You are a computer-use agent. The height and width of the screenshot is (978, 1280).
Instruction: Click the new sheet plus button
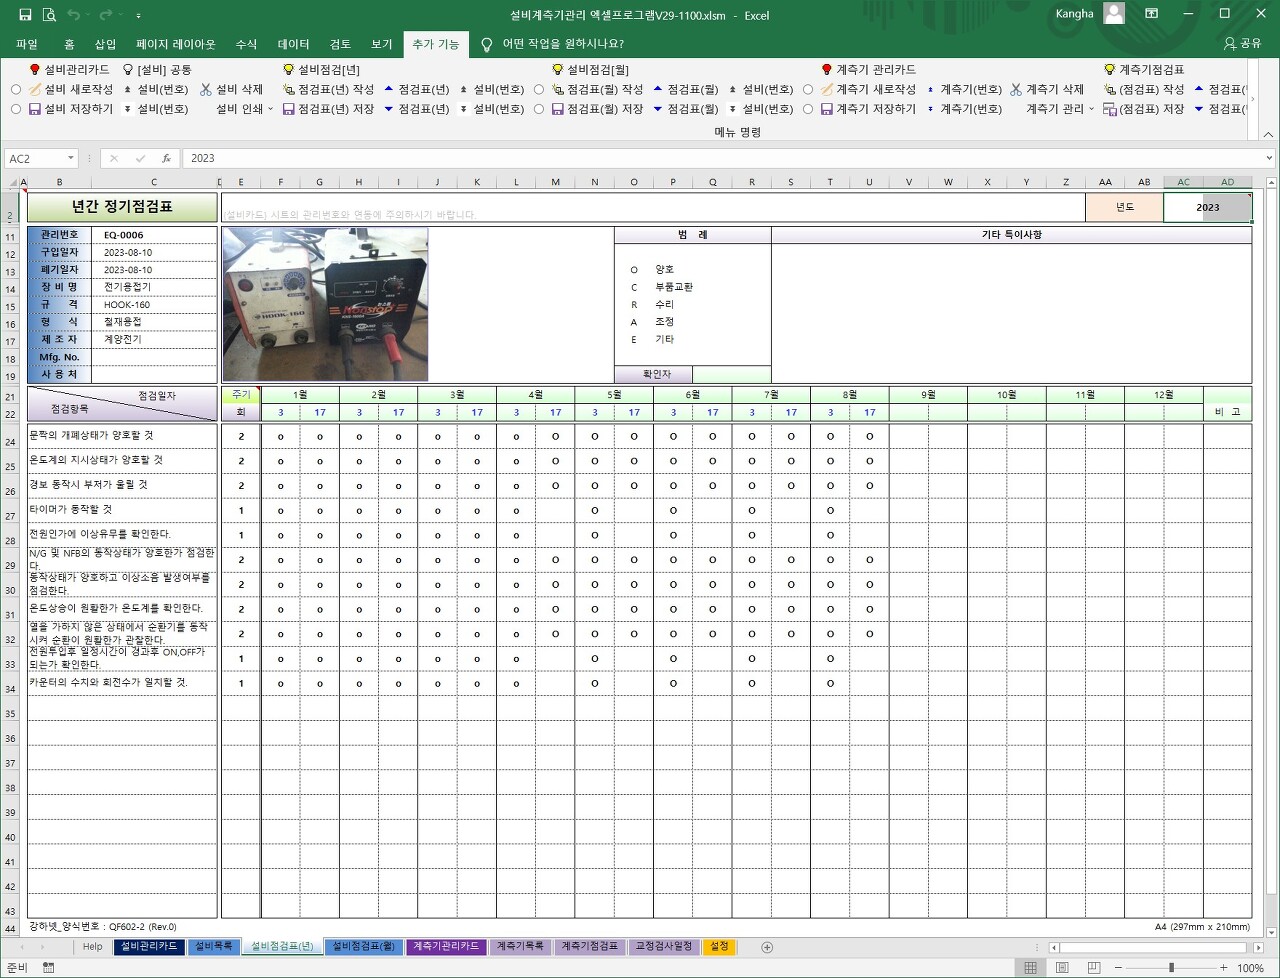767,947
